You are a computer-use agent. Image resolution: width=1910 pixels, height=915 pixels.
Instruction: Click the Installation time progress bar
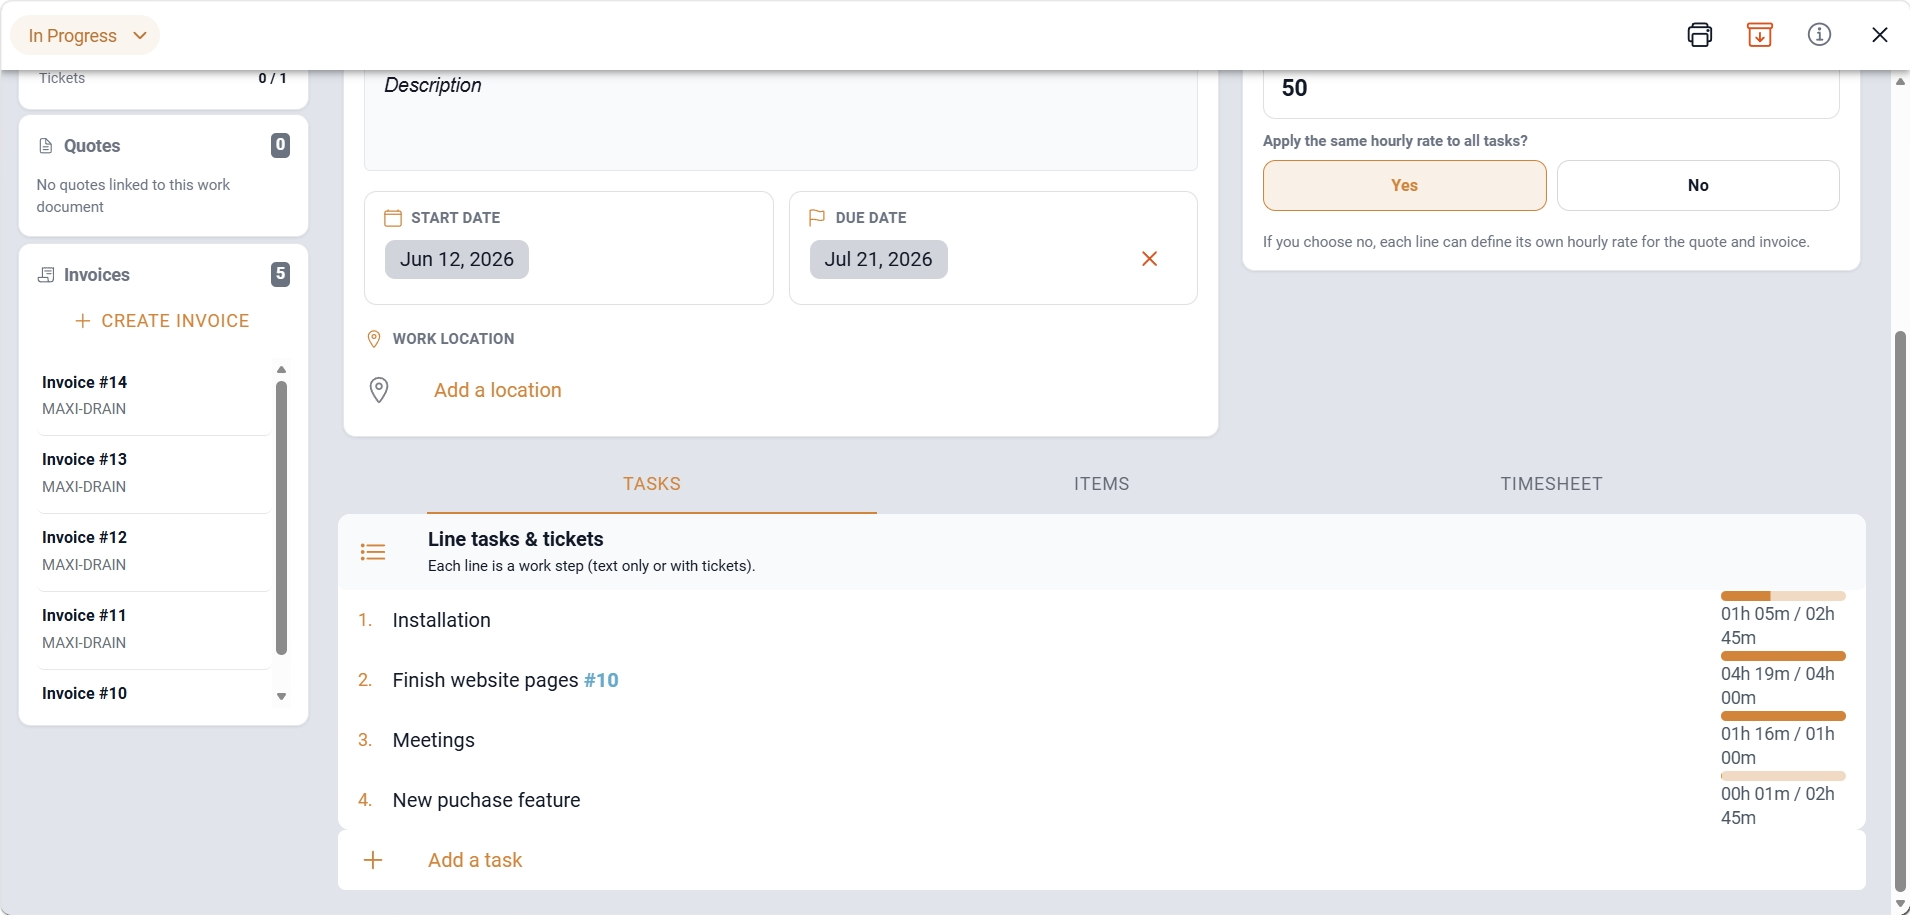click(x=1783, y=596)
